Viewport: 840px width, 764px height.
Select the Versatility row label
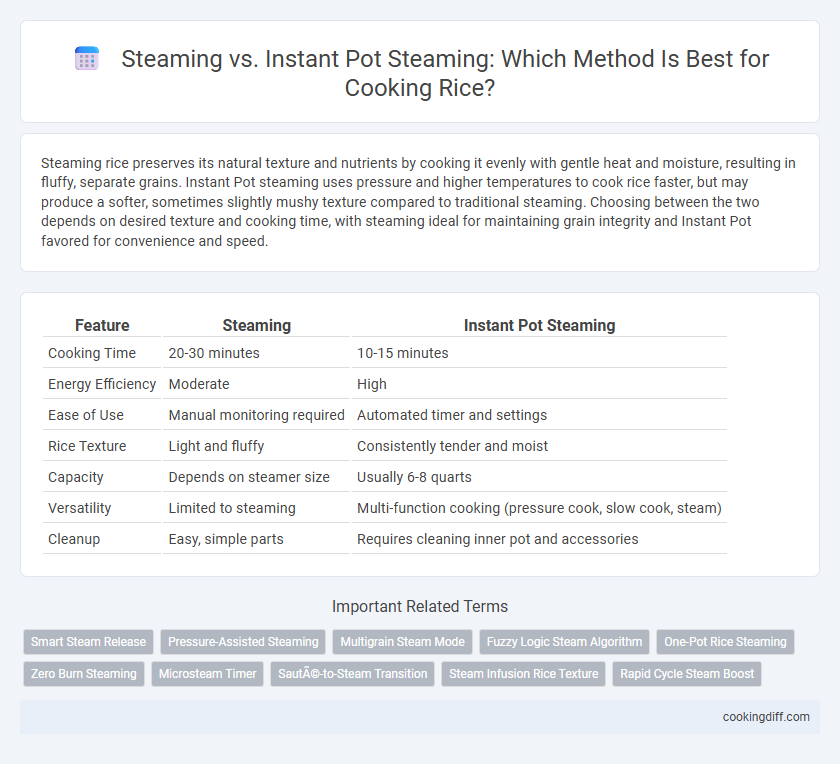point(80,508)
